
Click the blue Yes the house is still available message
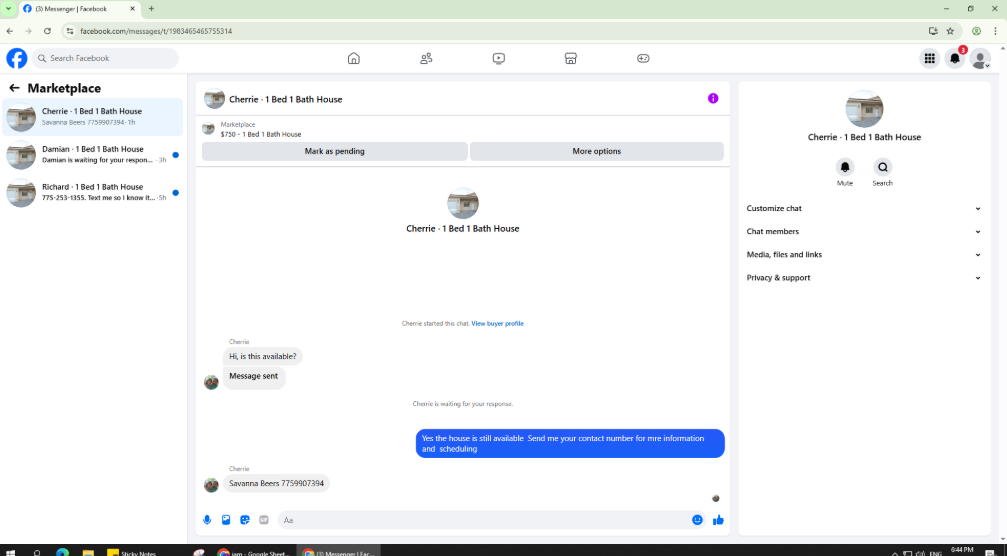(x=570, y=444)
